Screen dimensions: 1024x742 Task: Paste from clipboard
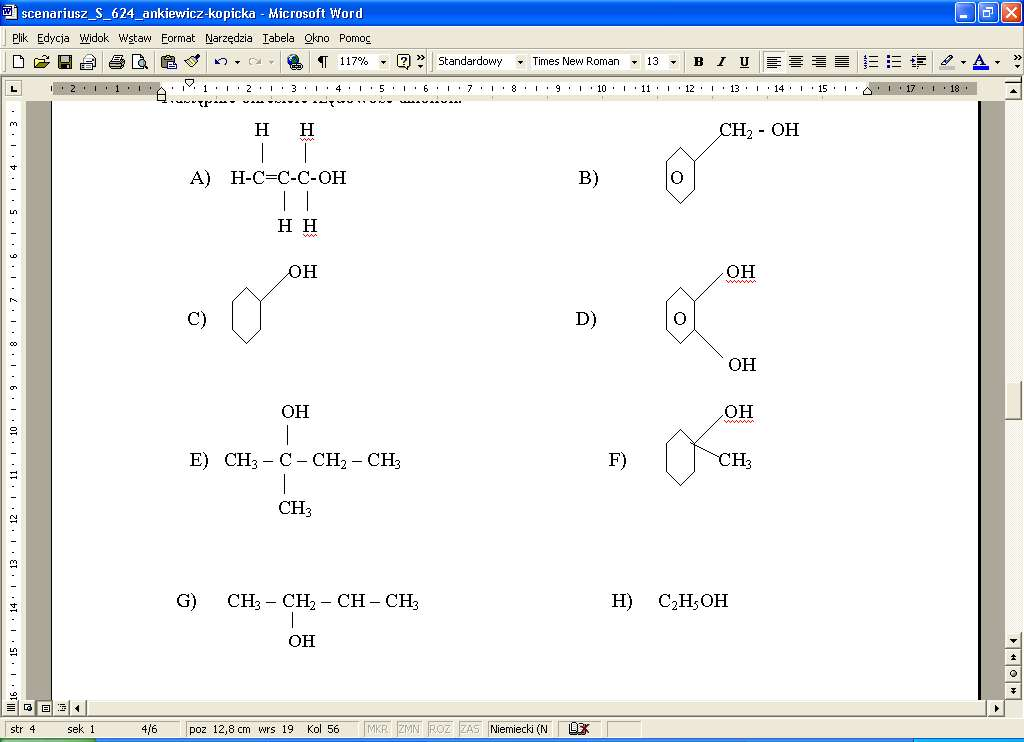pyautogui.click(x=168, y=61)
